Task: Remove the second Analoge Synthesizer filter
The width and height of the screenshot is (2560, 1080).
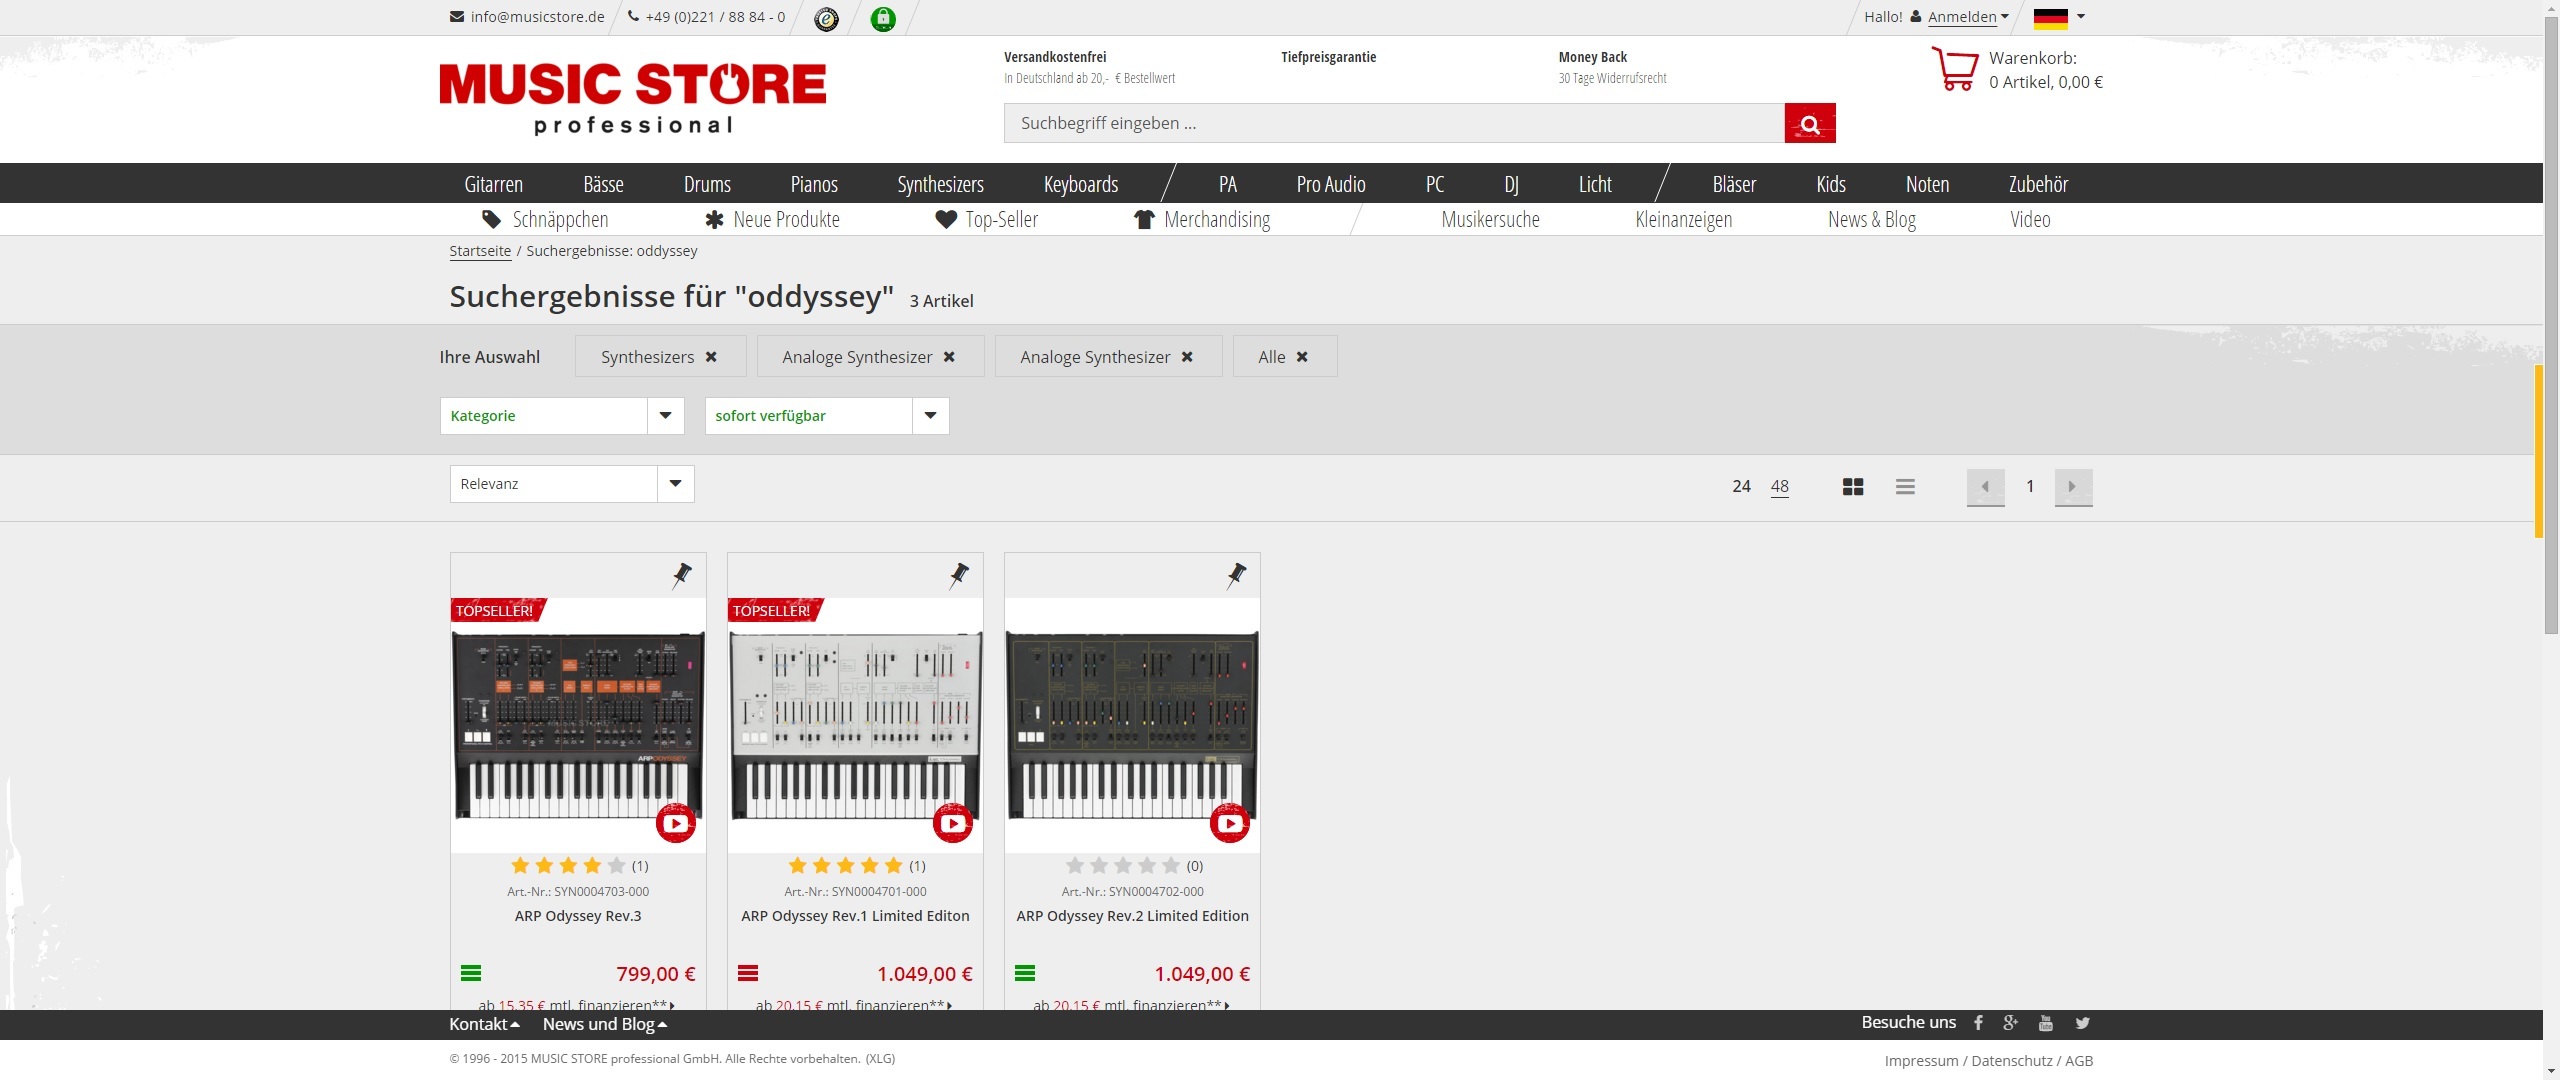Action: pyautogui.click(x=1187, y=357)
